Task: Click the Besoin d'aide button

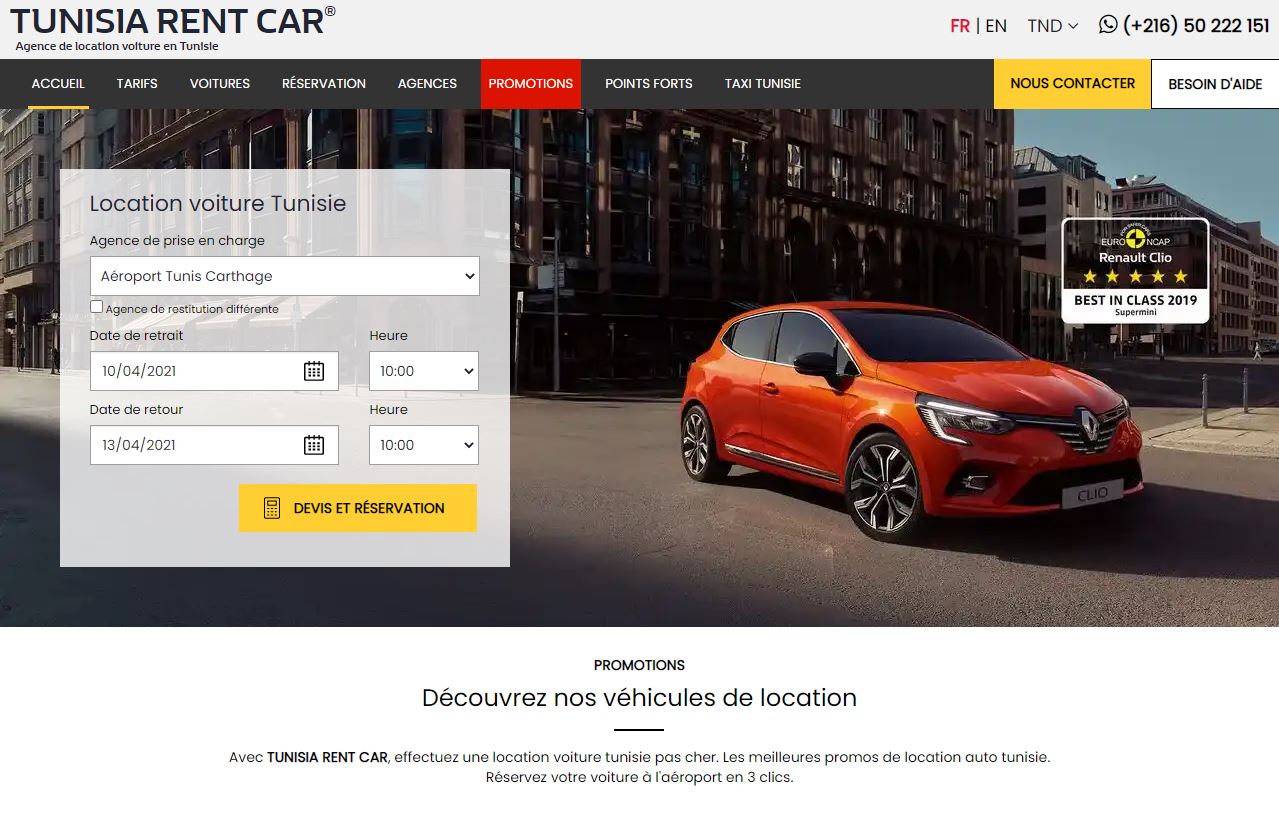Action: pyautogui.click(x=1215, y=84)
